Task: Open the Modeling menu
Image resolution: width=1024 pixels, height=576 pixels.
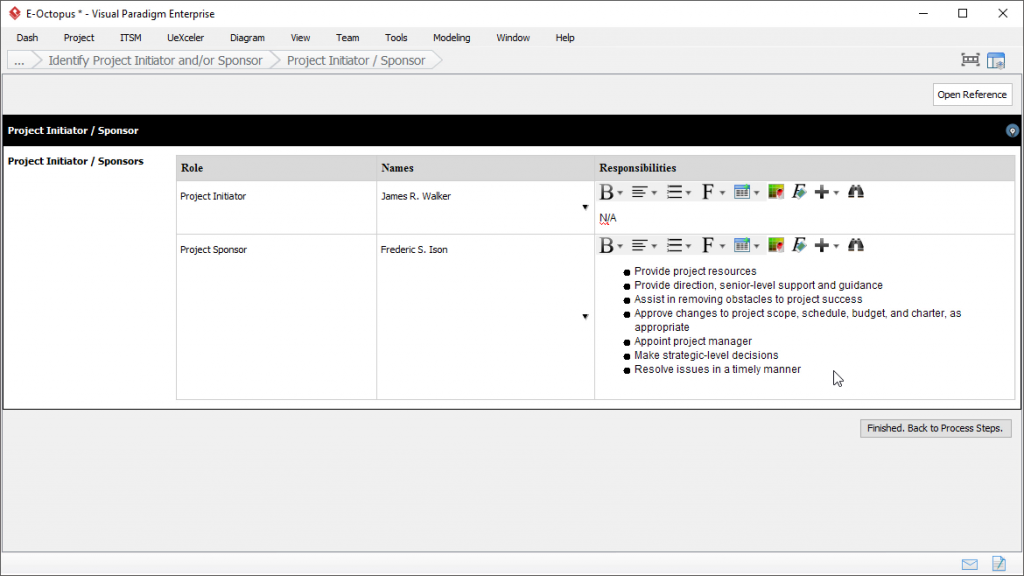Action: click(x=451, y=37)
